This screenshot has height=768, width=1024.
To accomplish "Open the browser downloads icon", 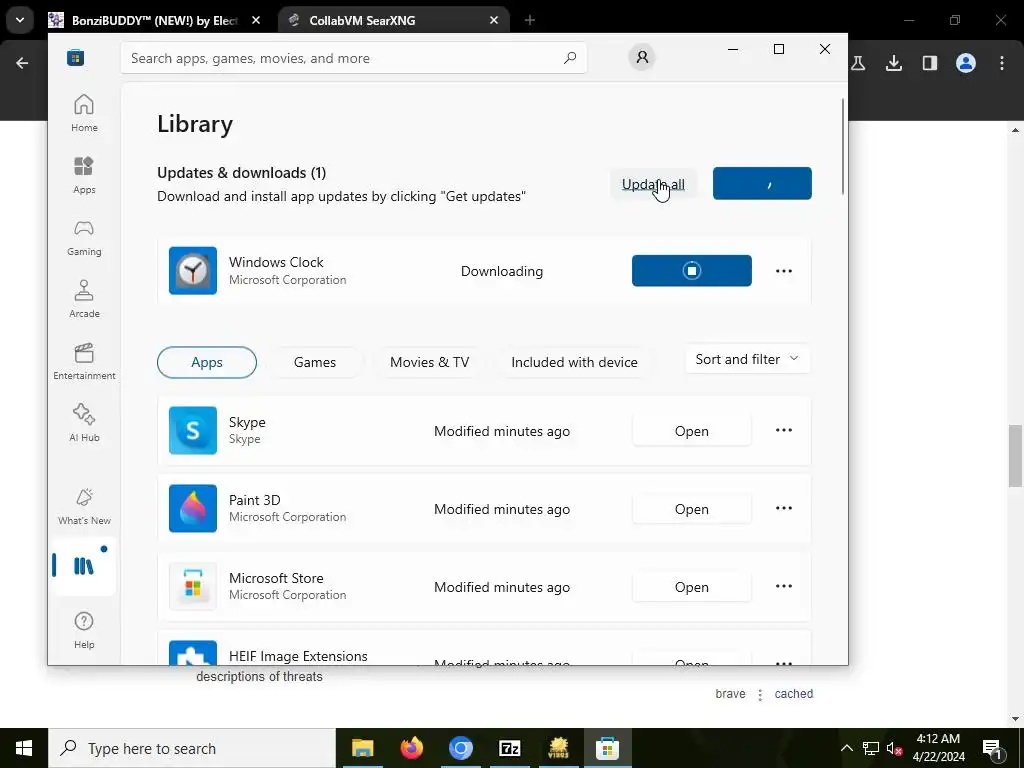I will pos(894,63).
